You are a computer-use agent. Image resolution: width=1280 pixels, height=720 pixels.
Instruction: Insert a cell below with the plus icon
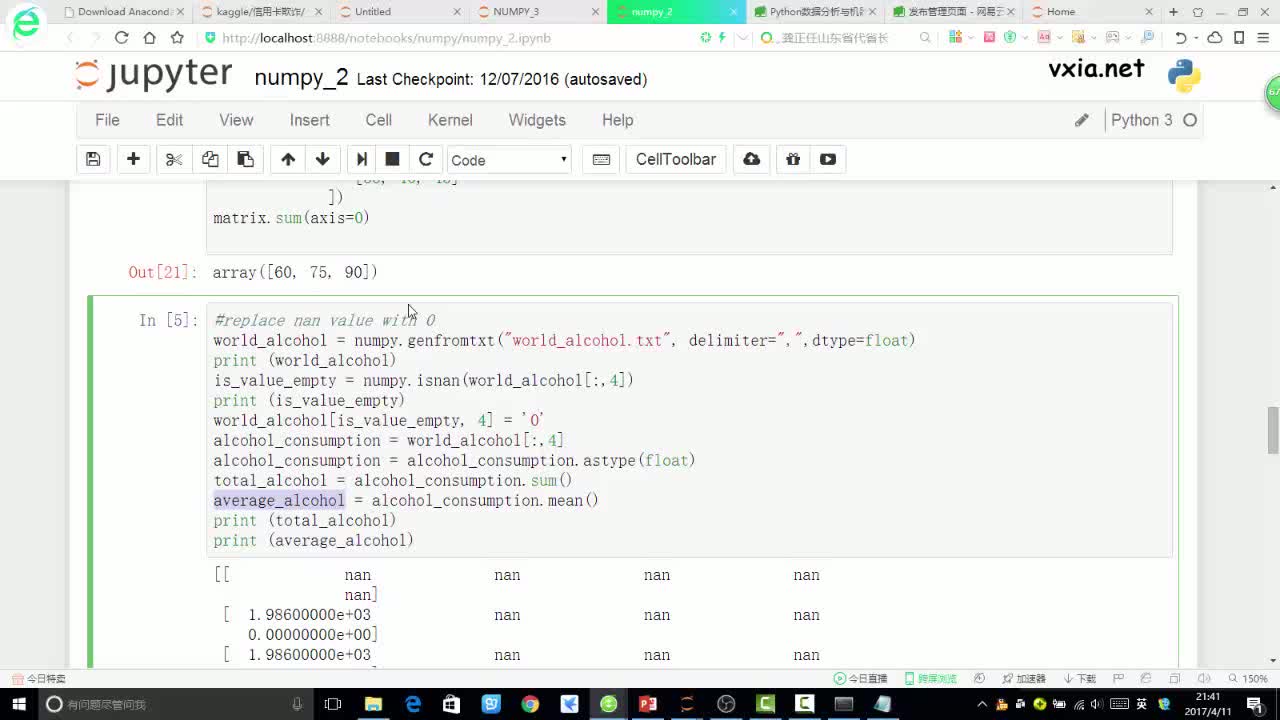click(x=133, y=159)
